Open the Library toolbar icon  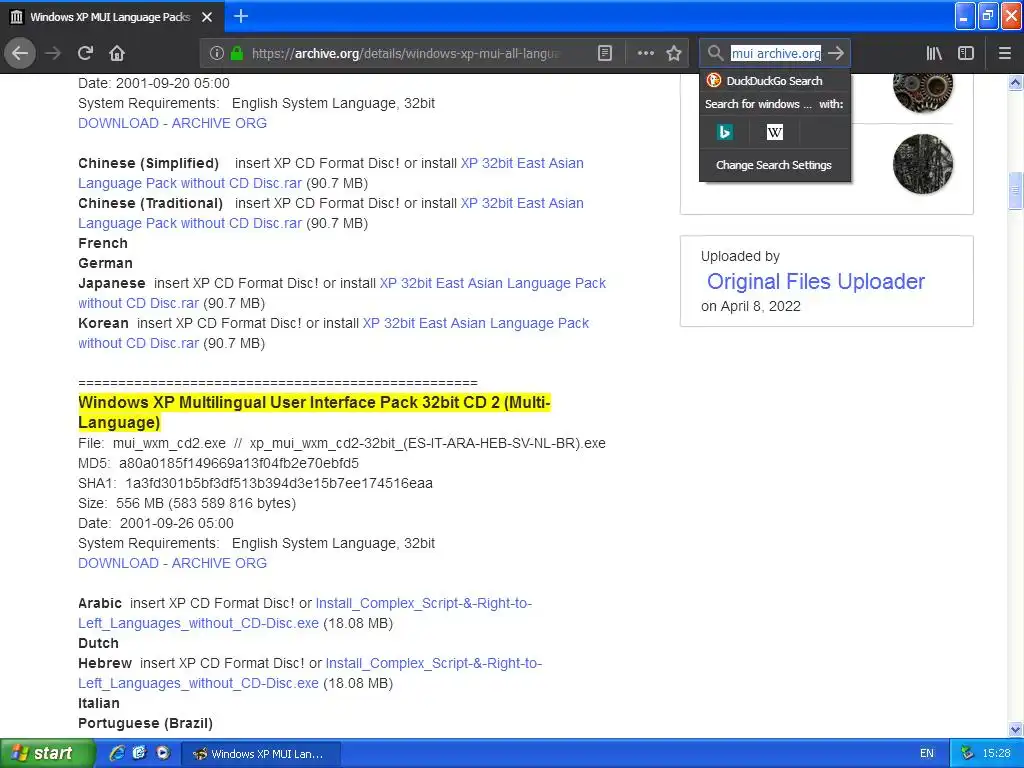pyautogui.click(x=934, y=54)
